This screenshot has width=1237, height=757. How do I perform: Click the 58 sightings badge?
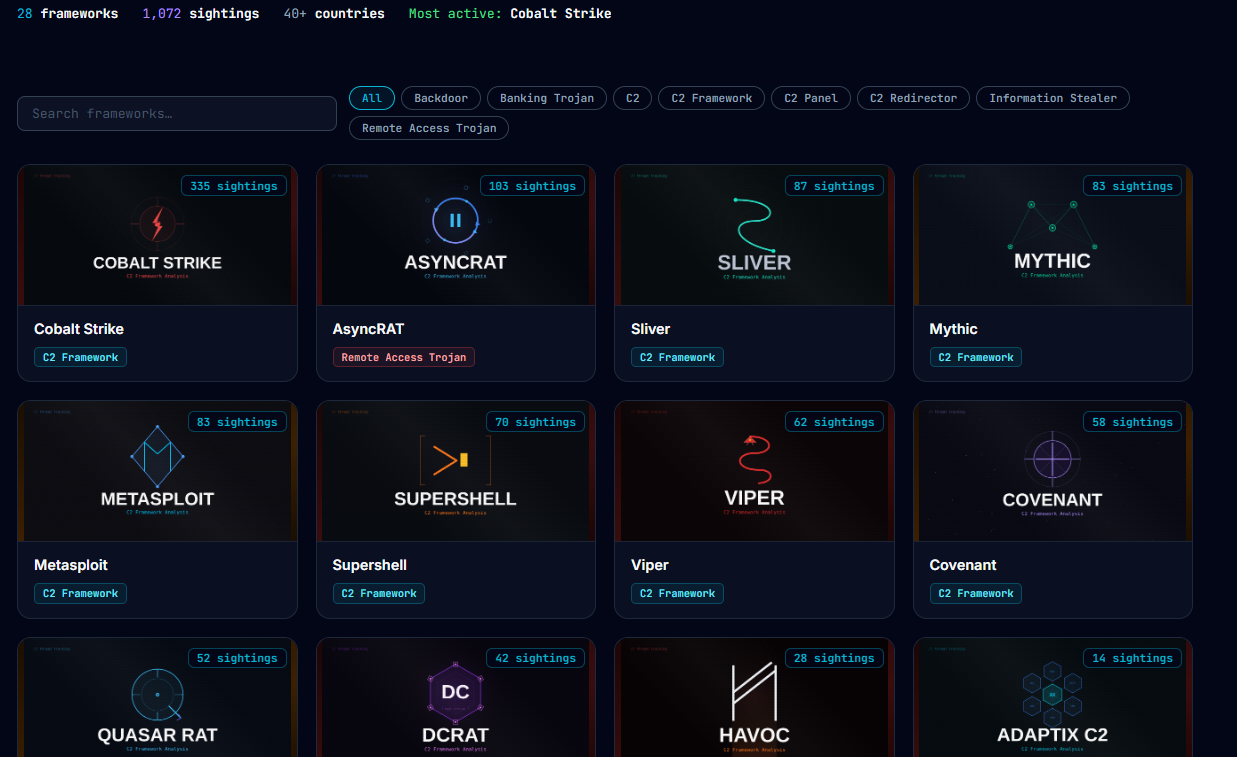point(1133,422)
